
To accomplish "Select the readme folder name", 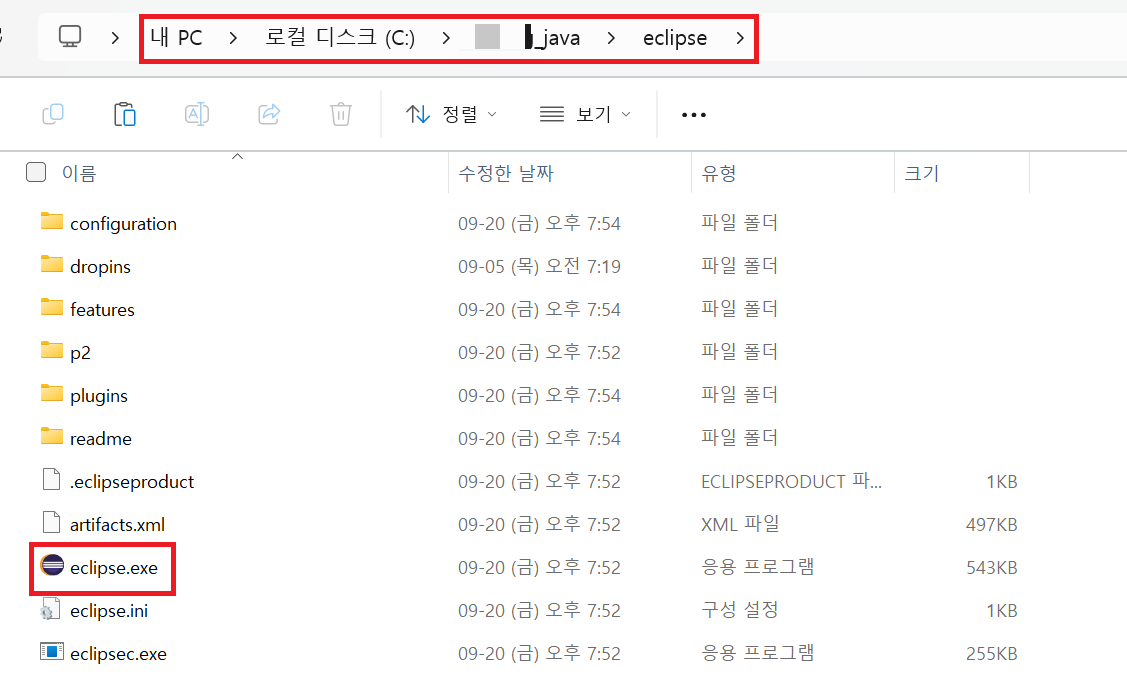I will 101,439.
